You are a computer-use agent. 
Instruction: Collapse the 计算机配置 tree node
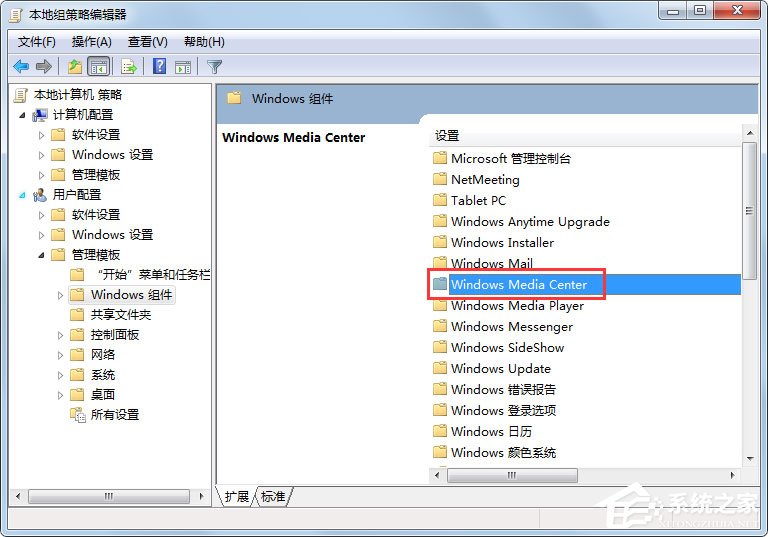(x=22, y=116)
